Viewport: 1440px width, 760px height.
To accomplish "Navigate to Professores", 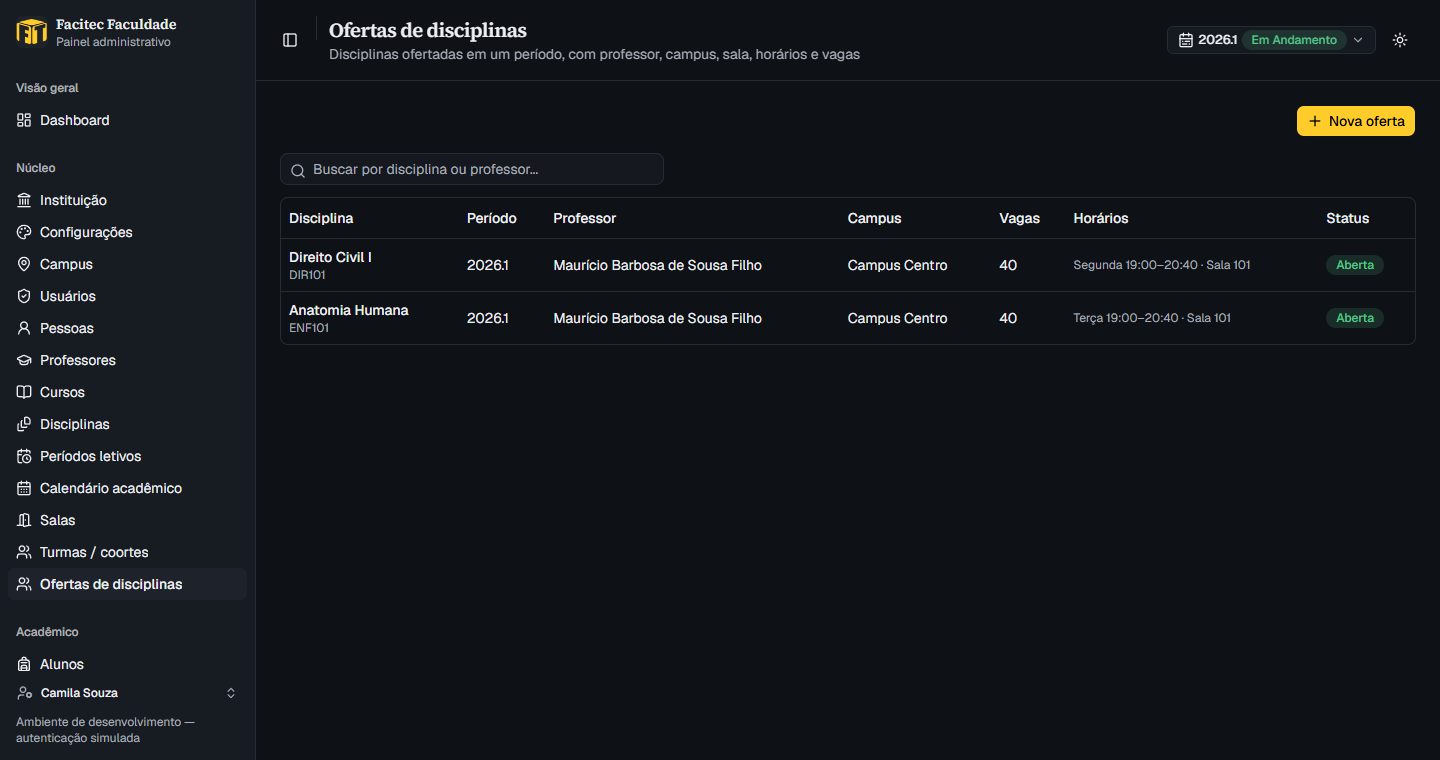I will point(127,360).
